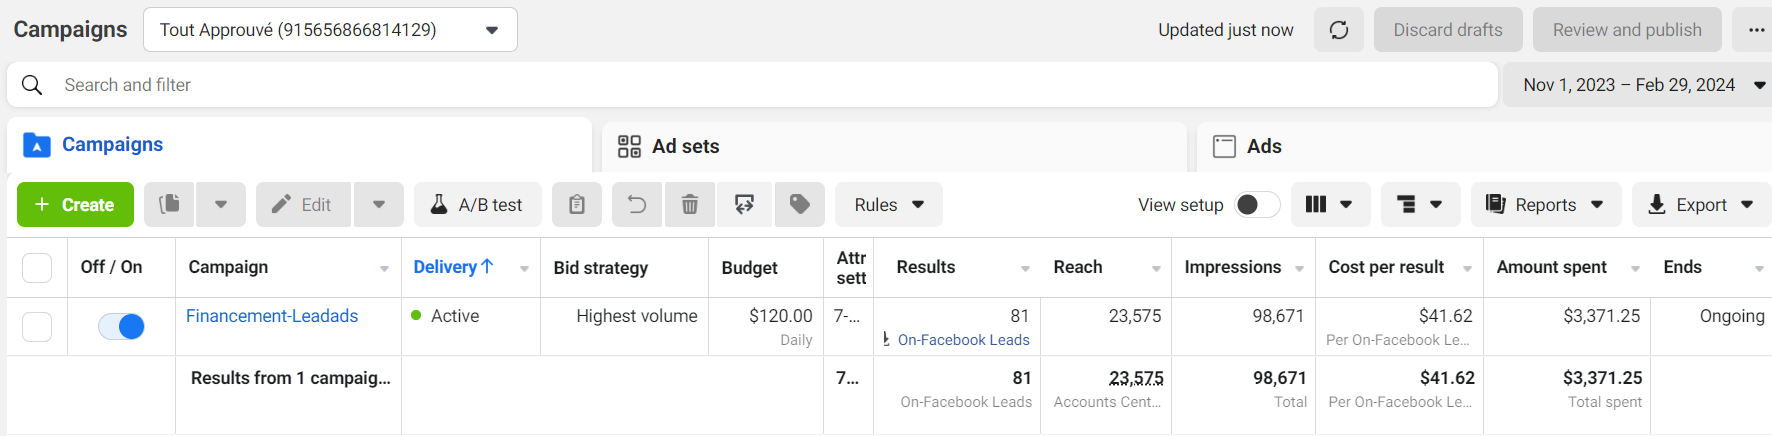
Task: Click the duplicate campaign icon
Action: (170, 205)
